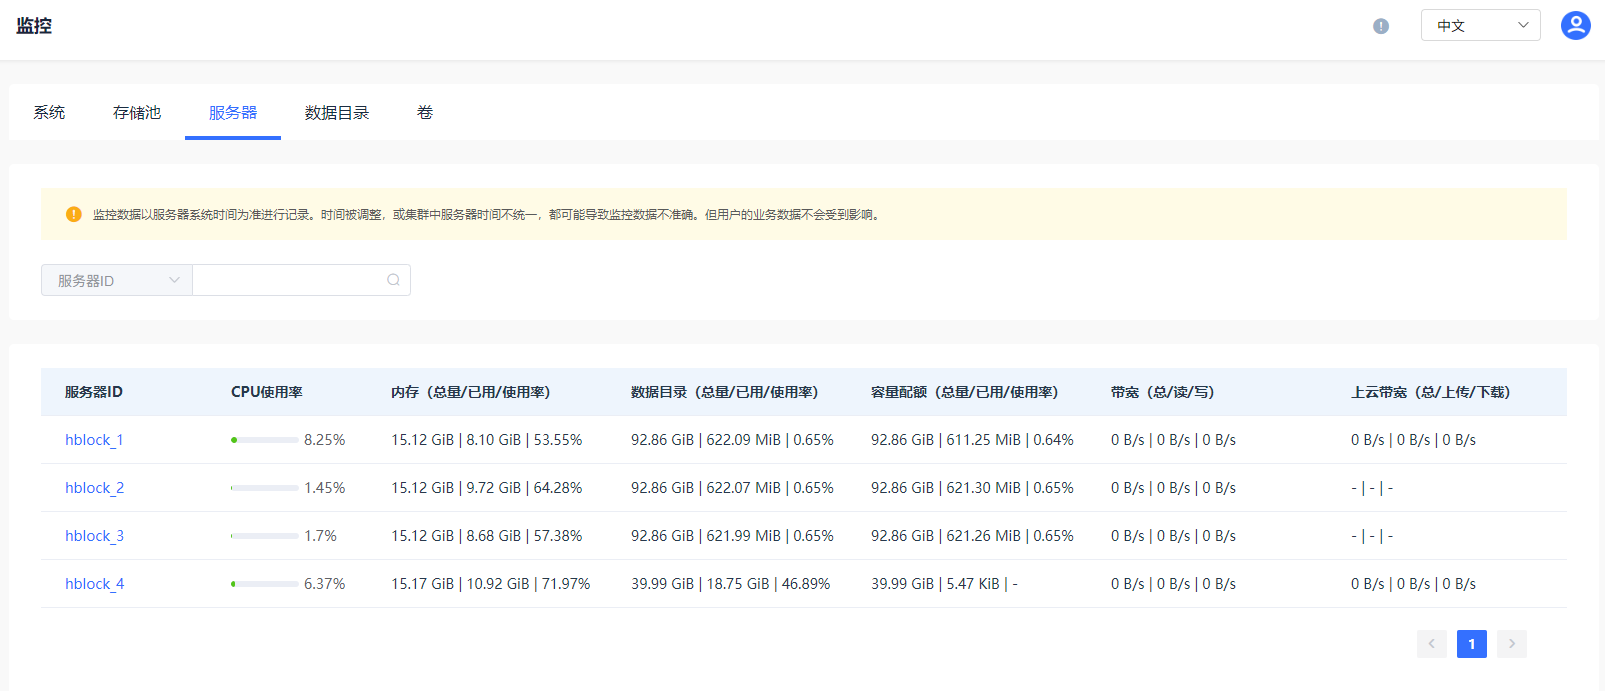Open the 中文 language dropdown
This screenshot has width=1605, height=691.
click(x=1480, y=25)
